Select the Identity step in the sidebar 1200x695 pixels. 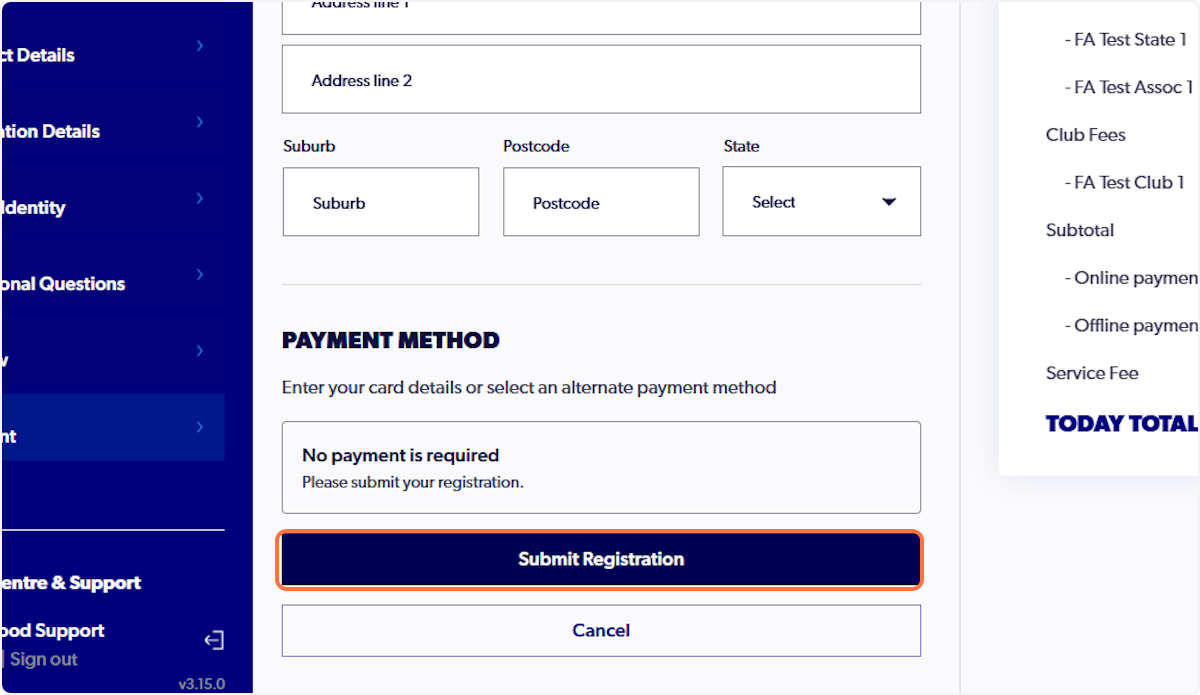click(60, 207)
